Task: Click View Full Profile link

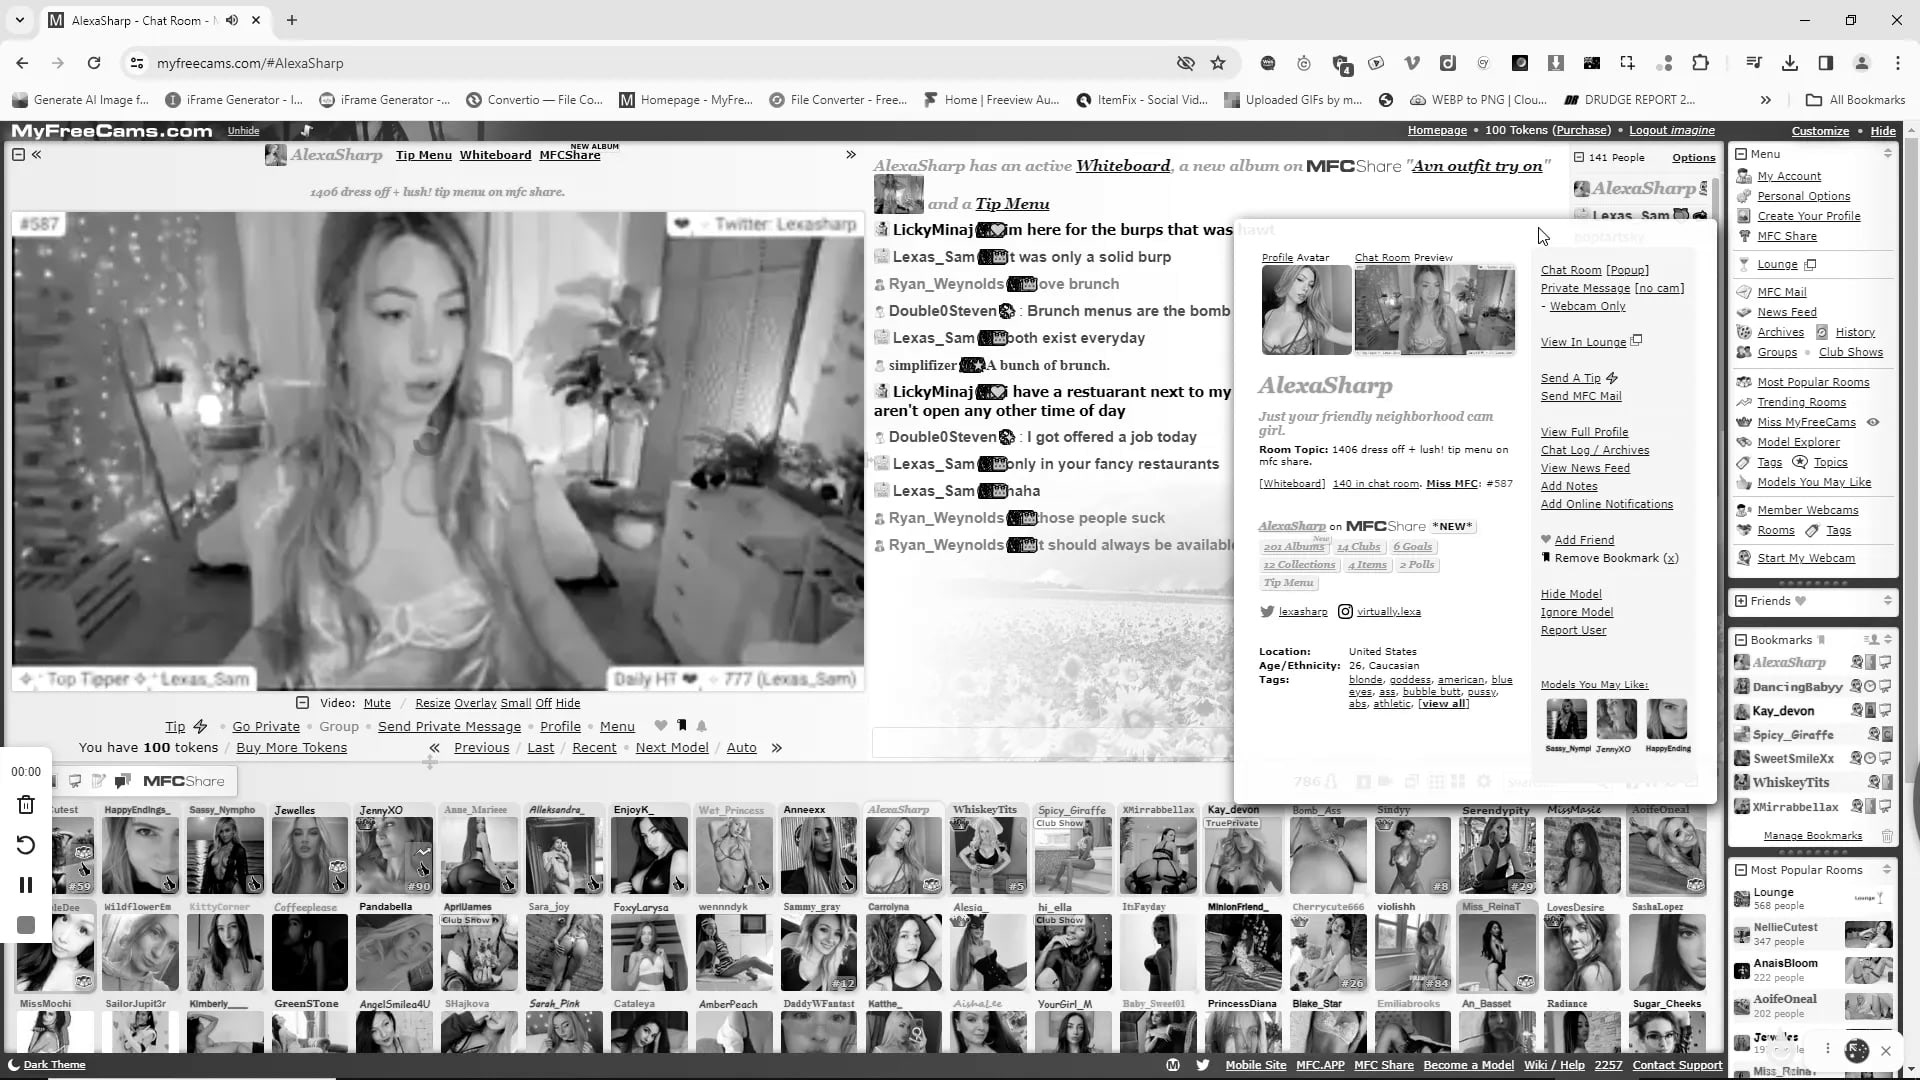Action: [1584, 432]
